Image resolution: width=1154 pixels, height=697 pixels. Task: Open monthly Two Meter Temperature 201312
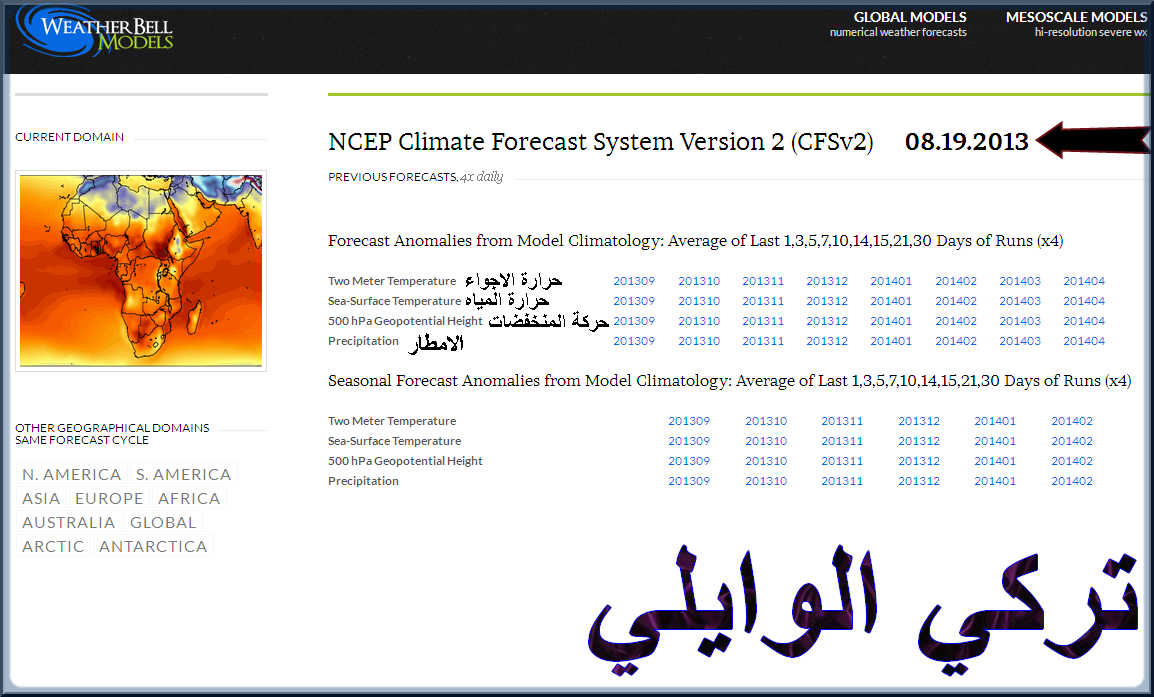pos(827,281)
